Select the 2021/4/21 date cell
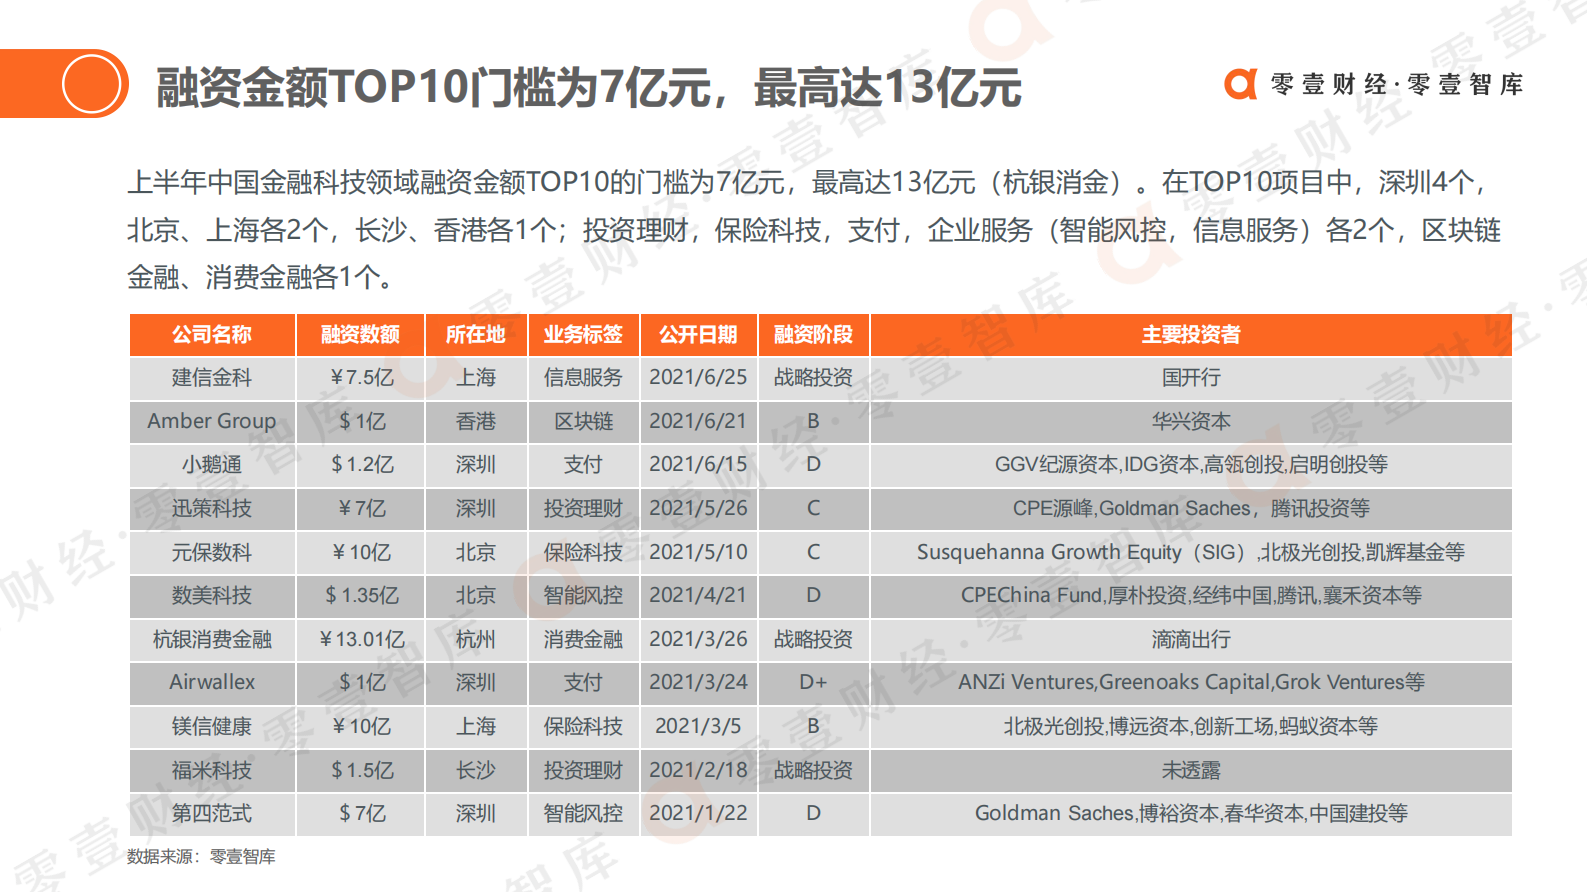 [x=698, y=595]
